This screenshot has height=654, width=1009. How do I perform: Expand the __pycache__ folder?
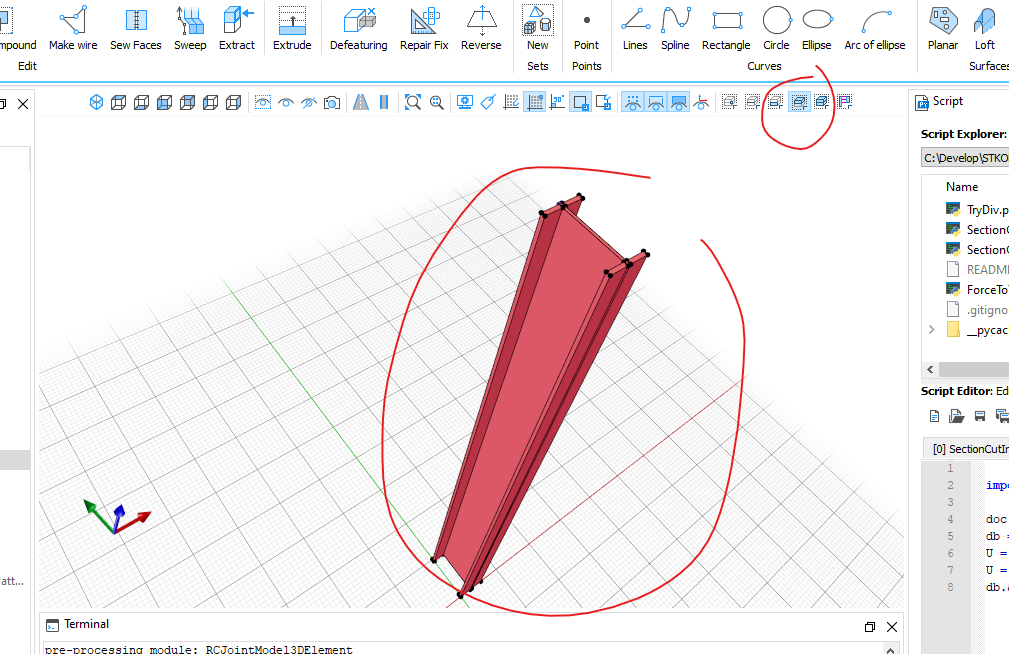coord(931,330)
